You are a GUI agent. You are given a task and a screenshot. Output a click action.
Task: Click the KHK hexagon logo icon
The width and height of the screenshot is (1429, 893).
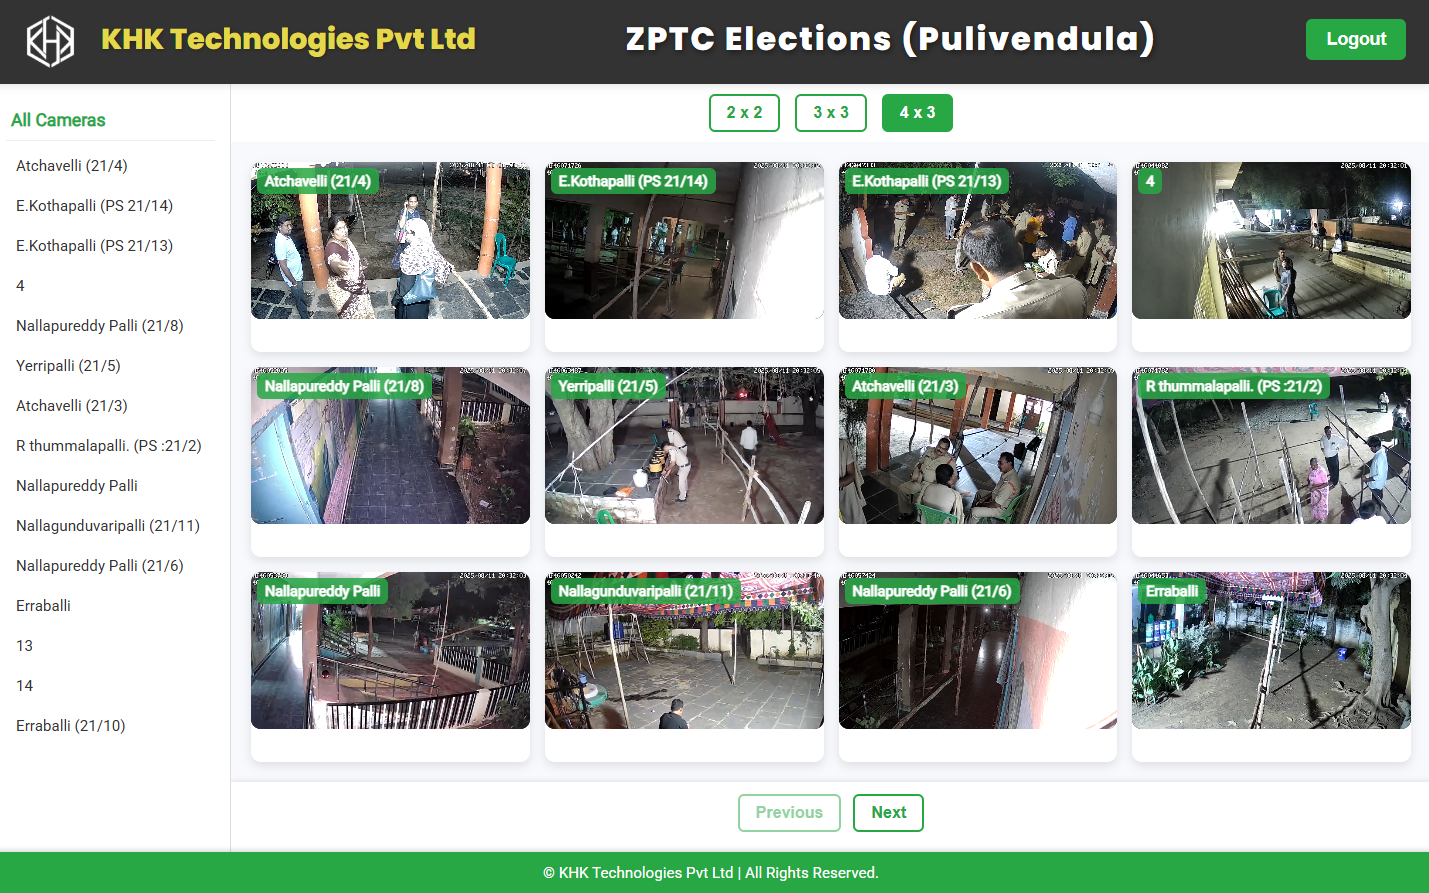(x=50, y=41)
